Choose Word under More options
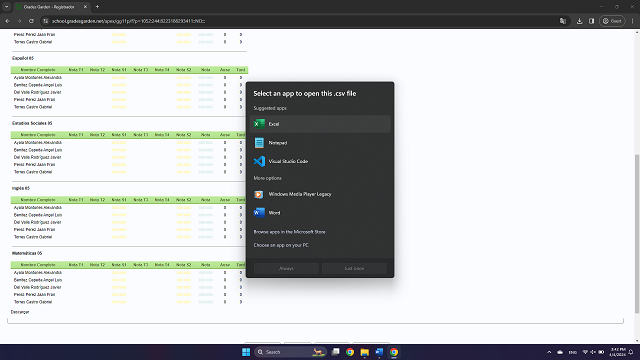 point(320,213)
